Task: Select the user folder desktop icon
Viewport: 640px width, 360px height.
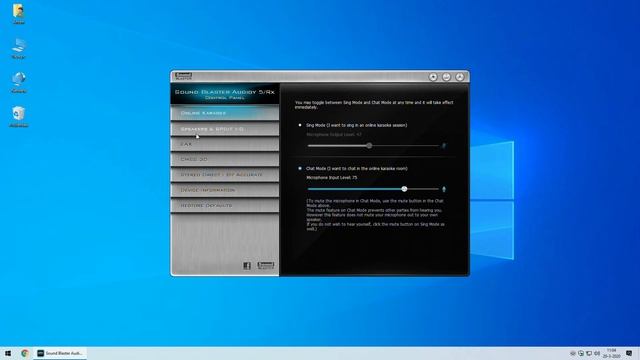Action: point(18,14)
